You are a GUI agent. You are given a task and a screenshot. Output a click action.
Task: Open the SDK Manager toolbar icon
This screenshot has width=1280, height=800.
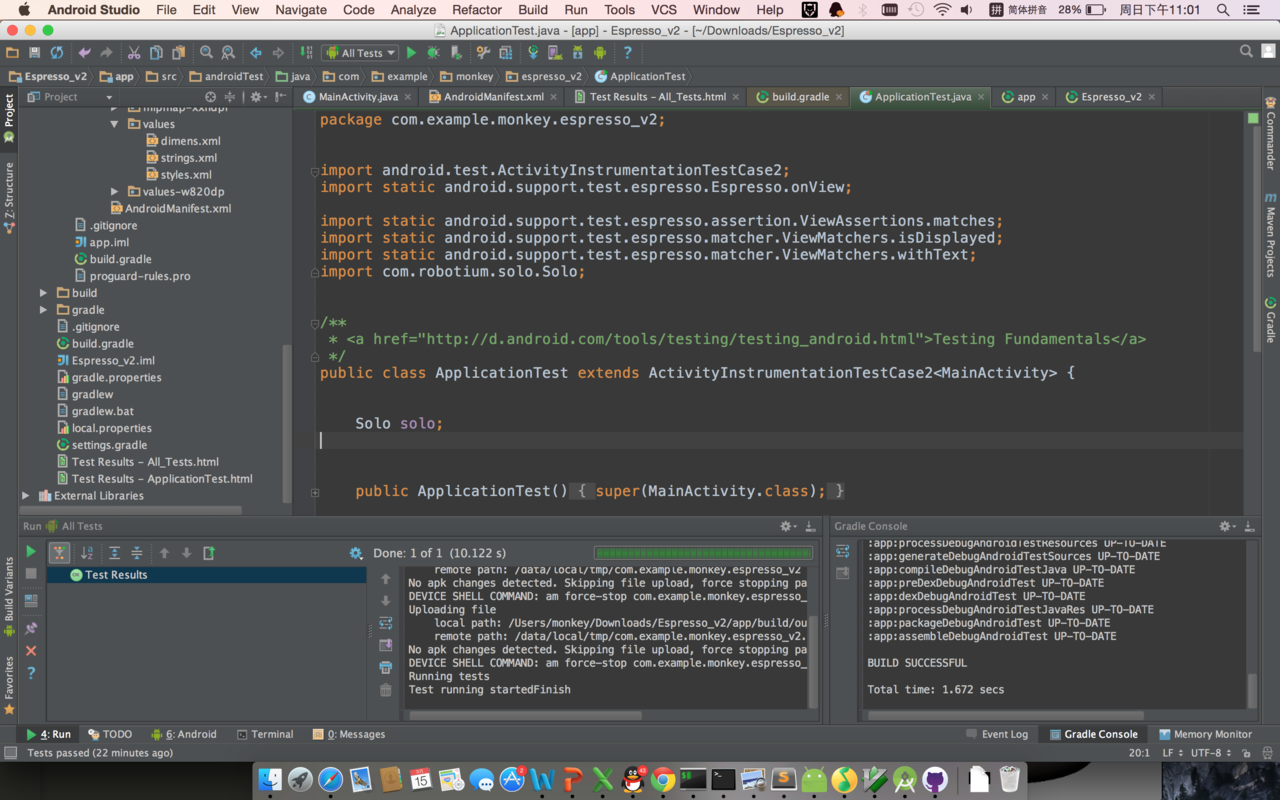577,53
